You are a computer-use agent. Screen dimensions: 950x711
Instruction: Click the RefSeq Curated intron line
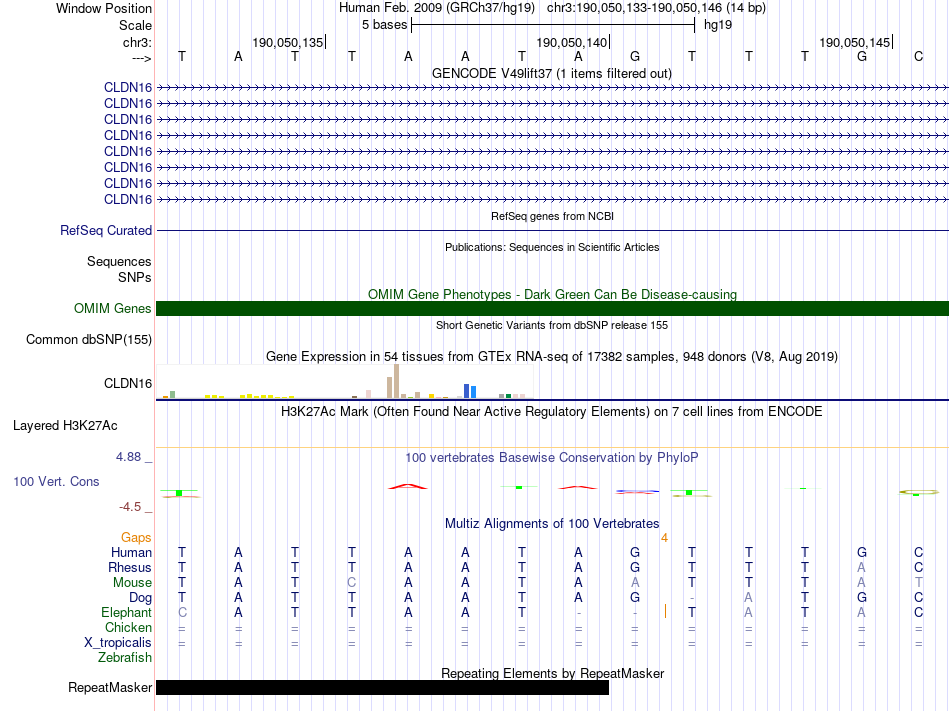[552, 231]
